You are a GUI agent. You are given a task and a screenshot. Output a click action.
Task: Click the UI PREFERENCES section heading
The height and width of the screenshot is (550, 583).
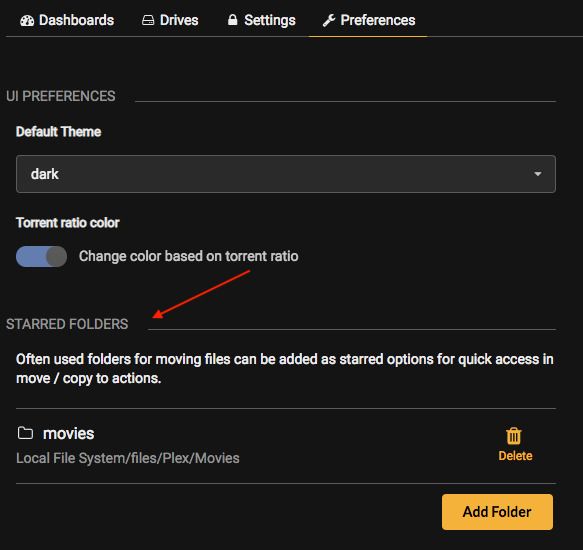coord(61,96)
